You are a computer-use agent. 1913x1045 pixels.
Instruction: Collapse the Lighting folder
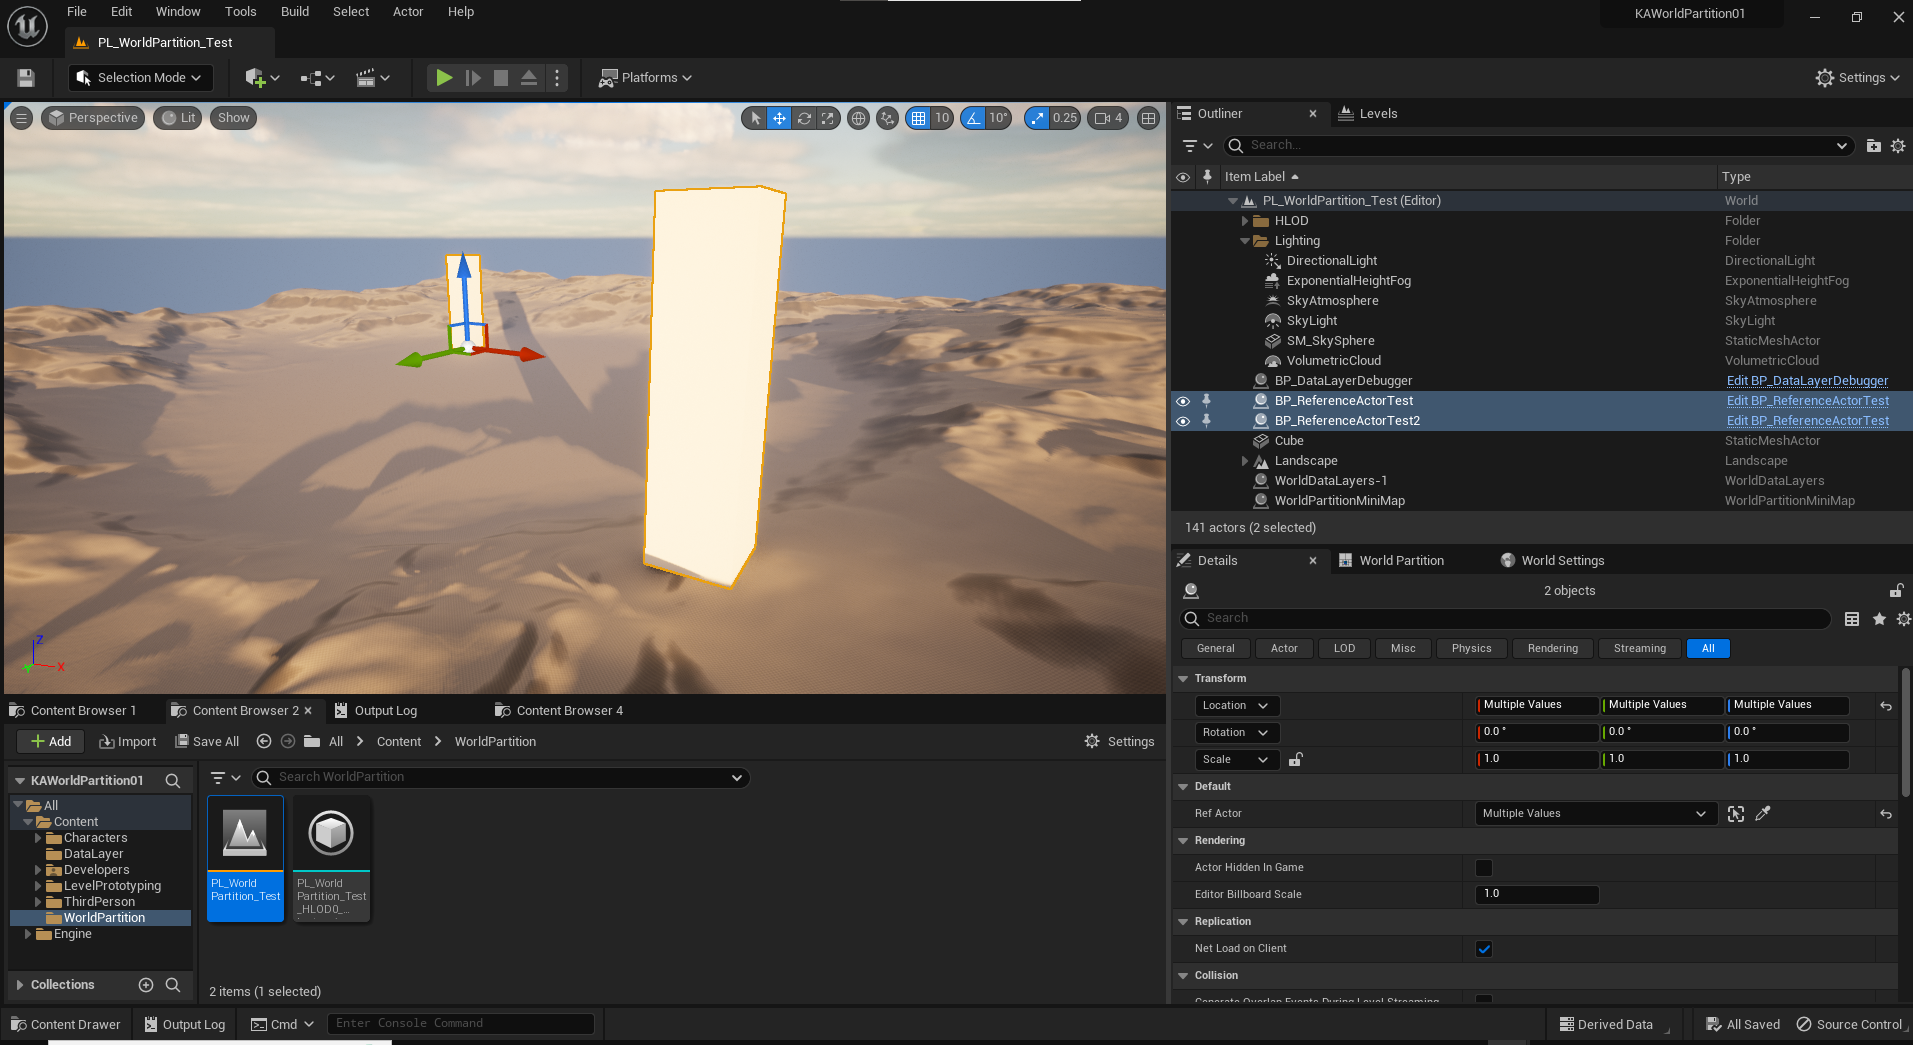pyautogui.click(x=1245, y=241)
